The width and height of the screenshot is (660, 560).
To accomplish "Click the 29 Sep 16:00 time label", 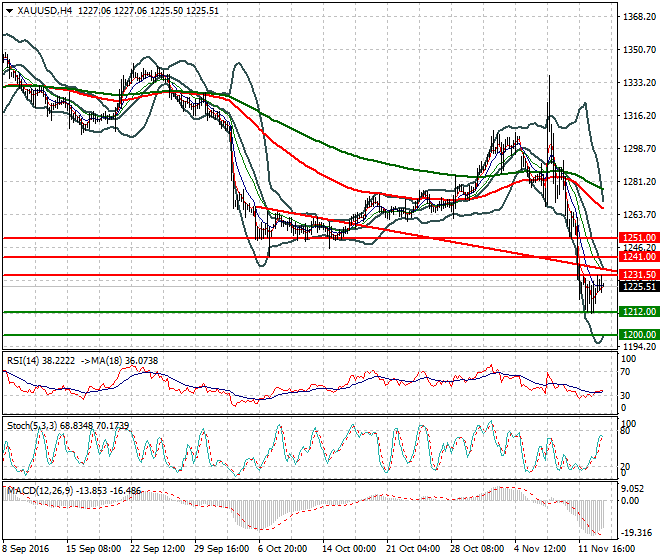I will (x=221, y=549).
